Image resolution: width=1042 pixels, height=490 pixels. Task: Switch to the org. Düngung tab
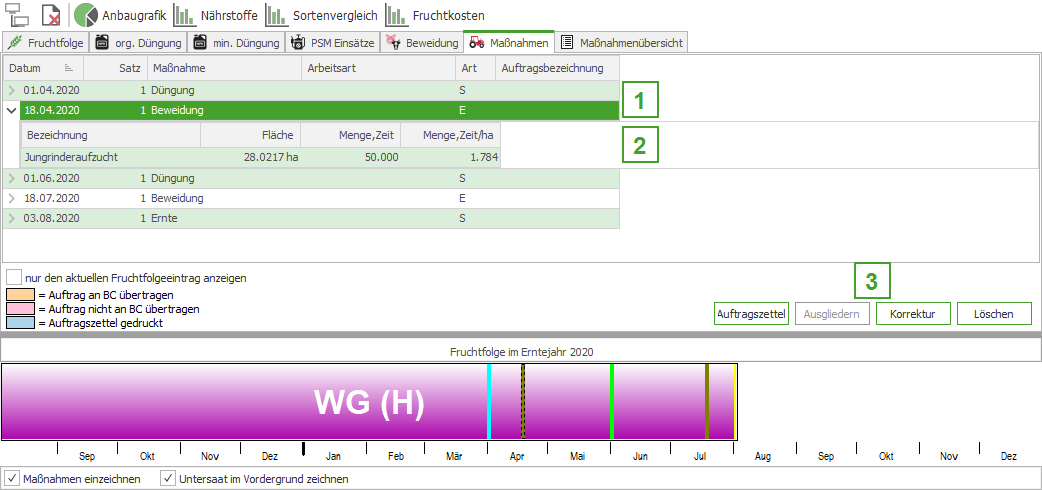pos(137,42)
